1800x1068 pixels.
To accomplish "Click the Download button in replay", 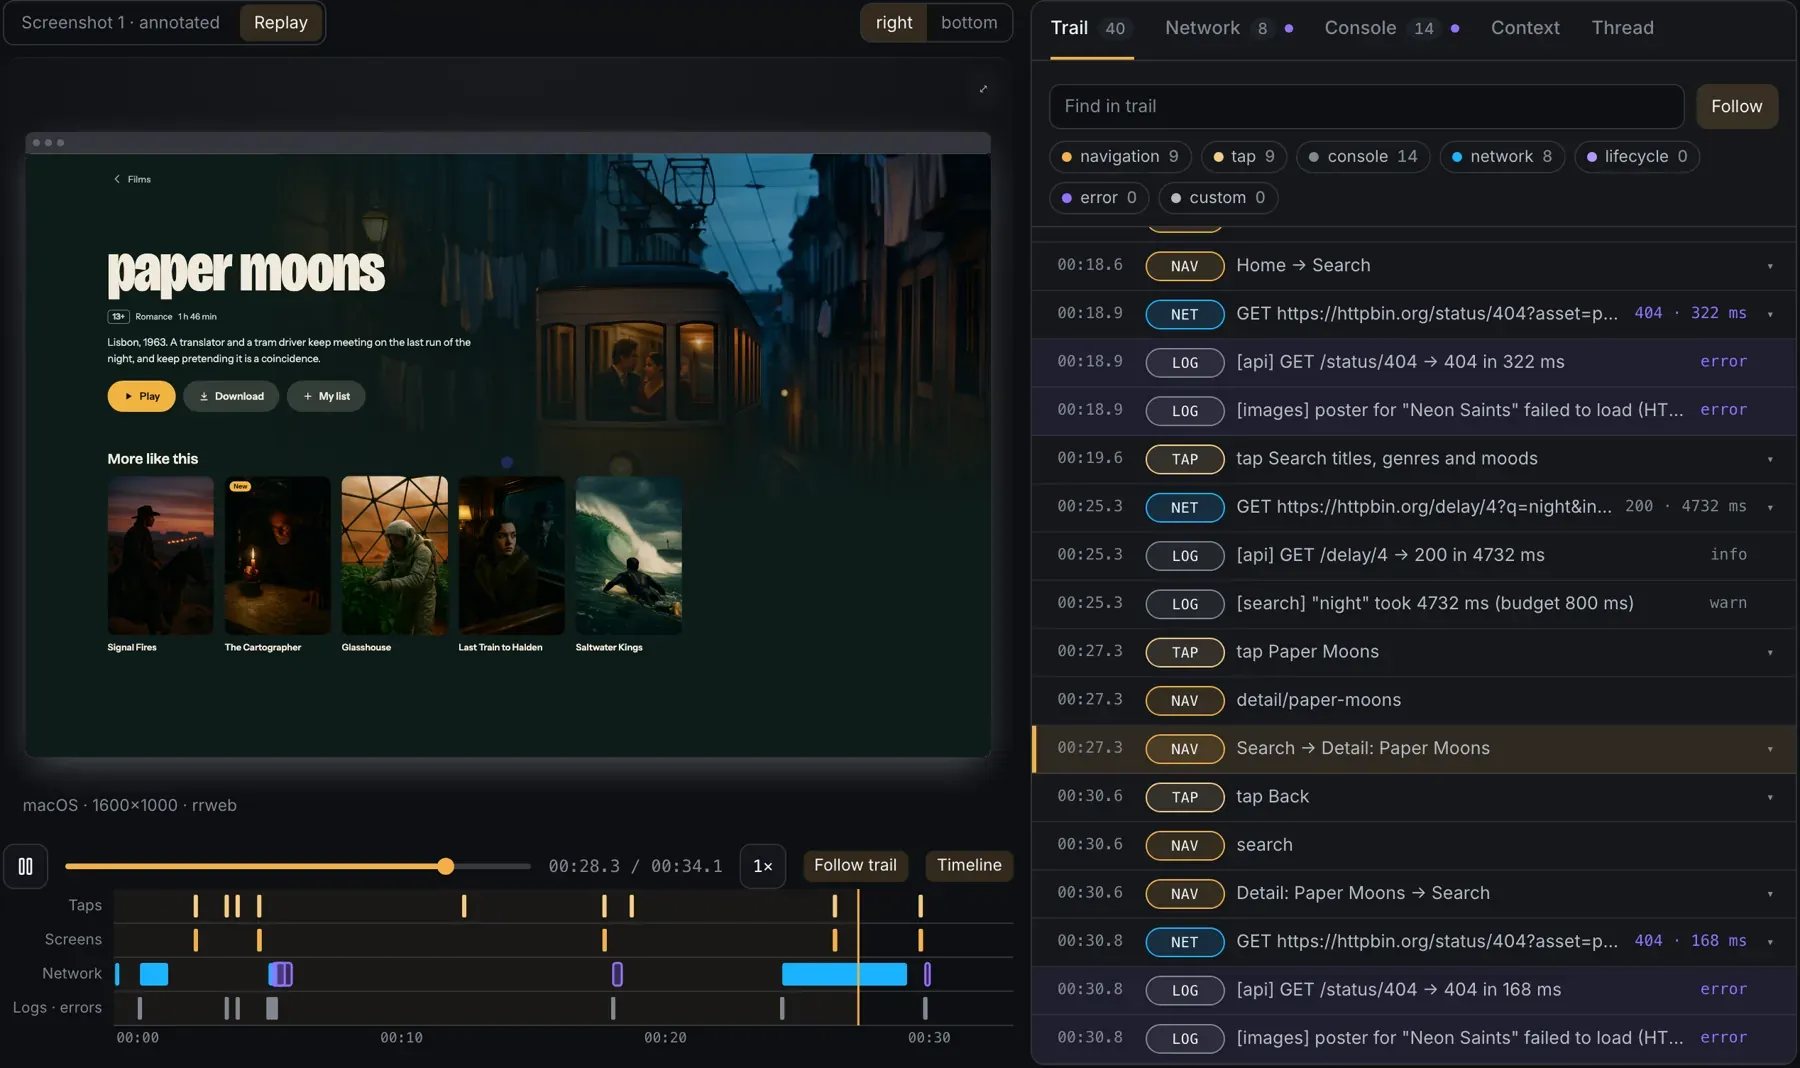I will pyautogui.click(x=231, y=396).
